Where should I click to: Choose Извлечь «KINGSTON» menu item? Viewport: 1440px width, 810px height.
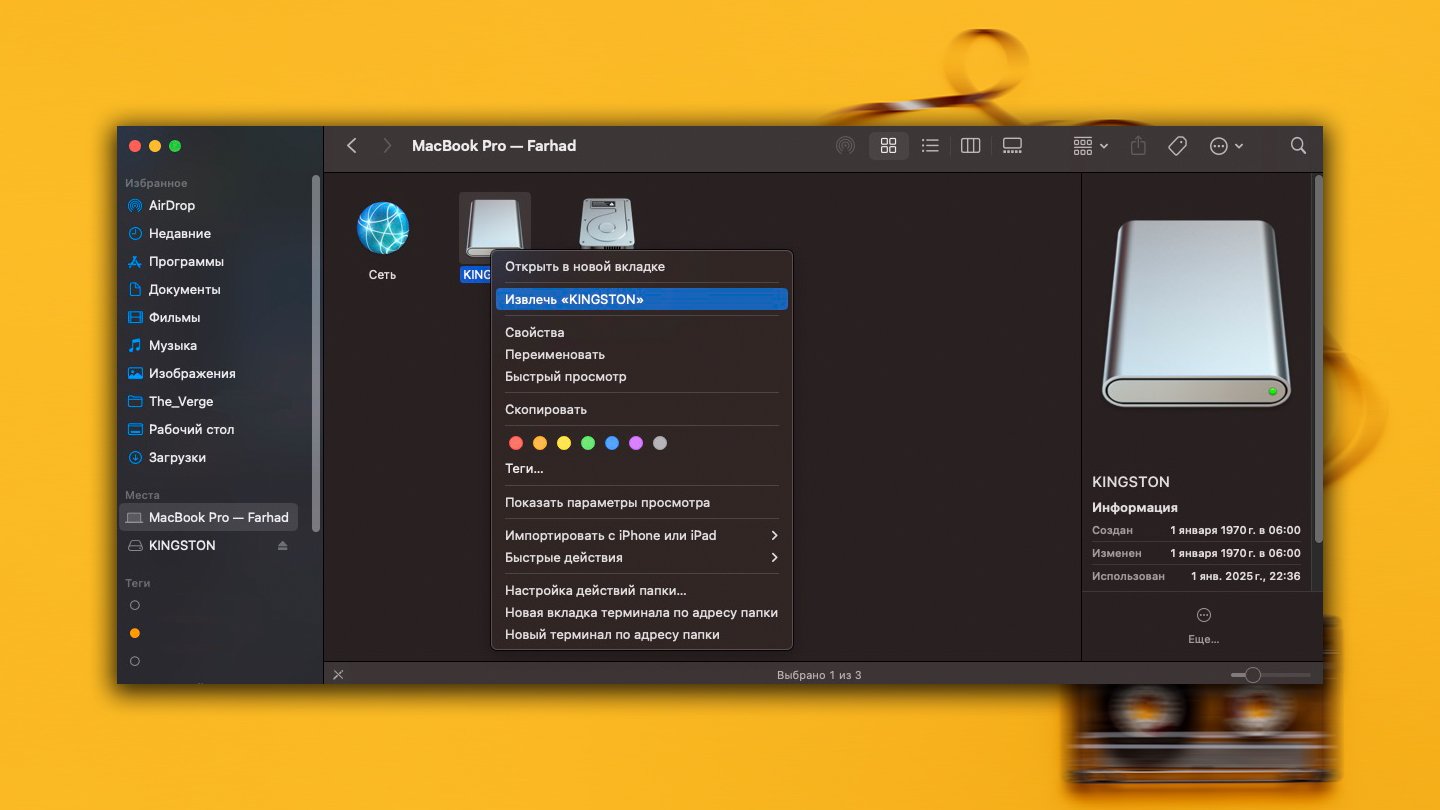click(640, 299)
